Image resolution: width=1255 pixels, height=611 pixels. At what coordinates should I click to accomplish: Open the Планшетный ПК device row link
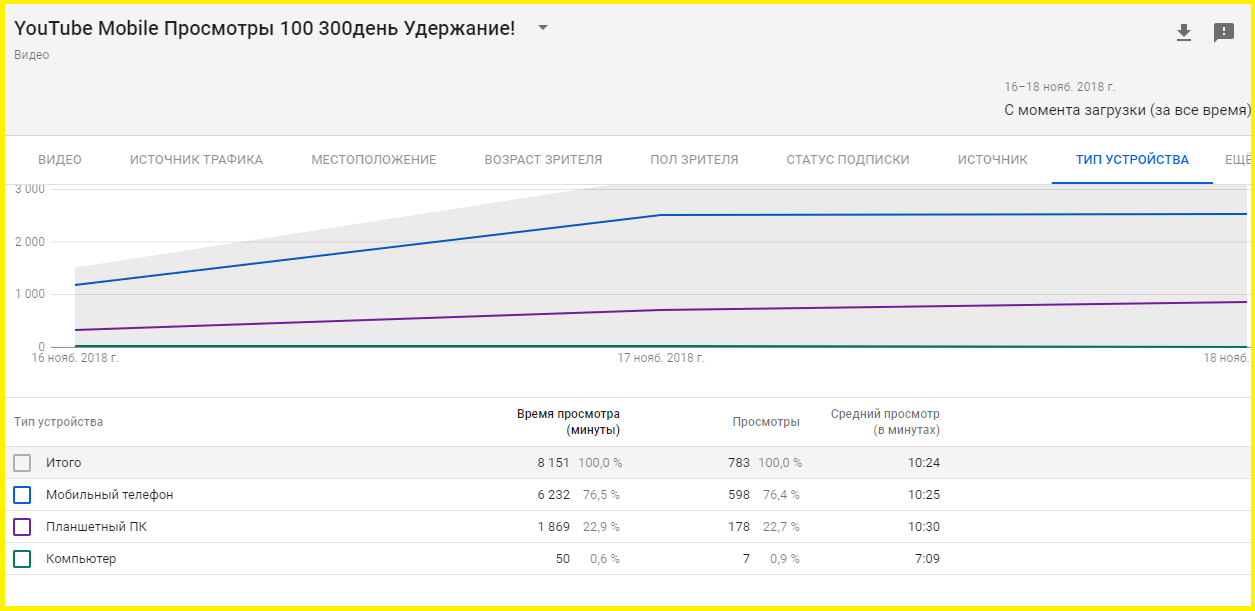click(96, 527)
